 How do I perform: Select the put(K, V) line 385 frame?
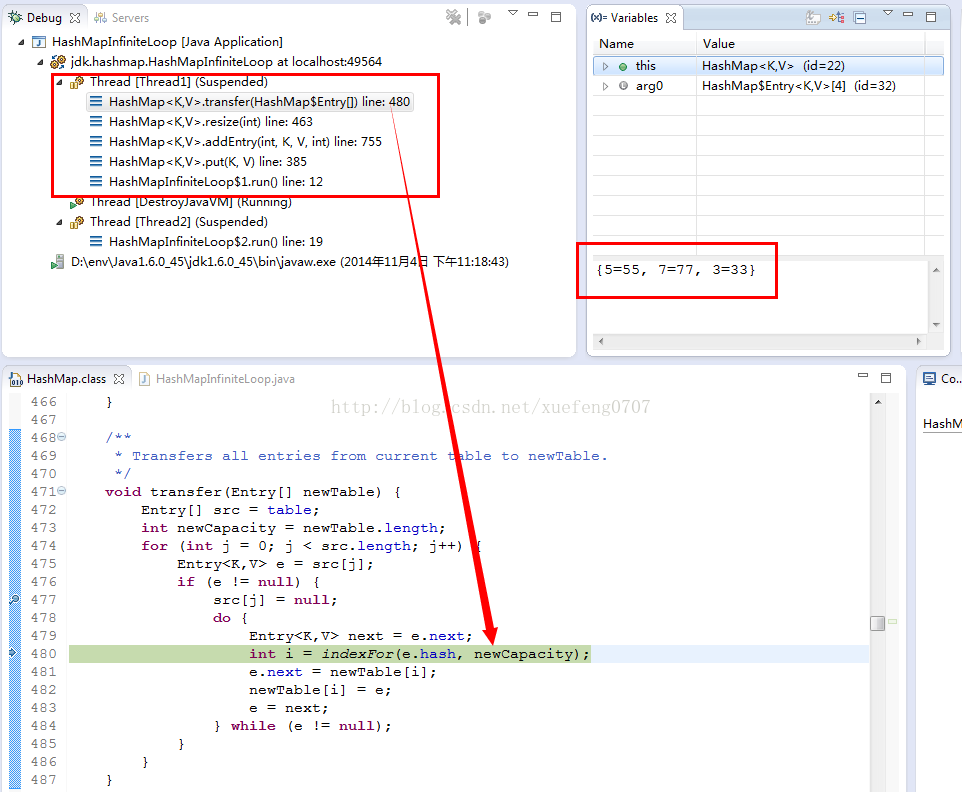207,162
